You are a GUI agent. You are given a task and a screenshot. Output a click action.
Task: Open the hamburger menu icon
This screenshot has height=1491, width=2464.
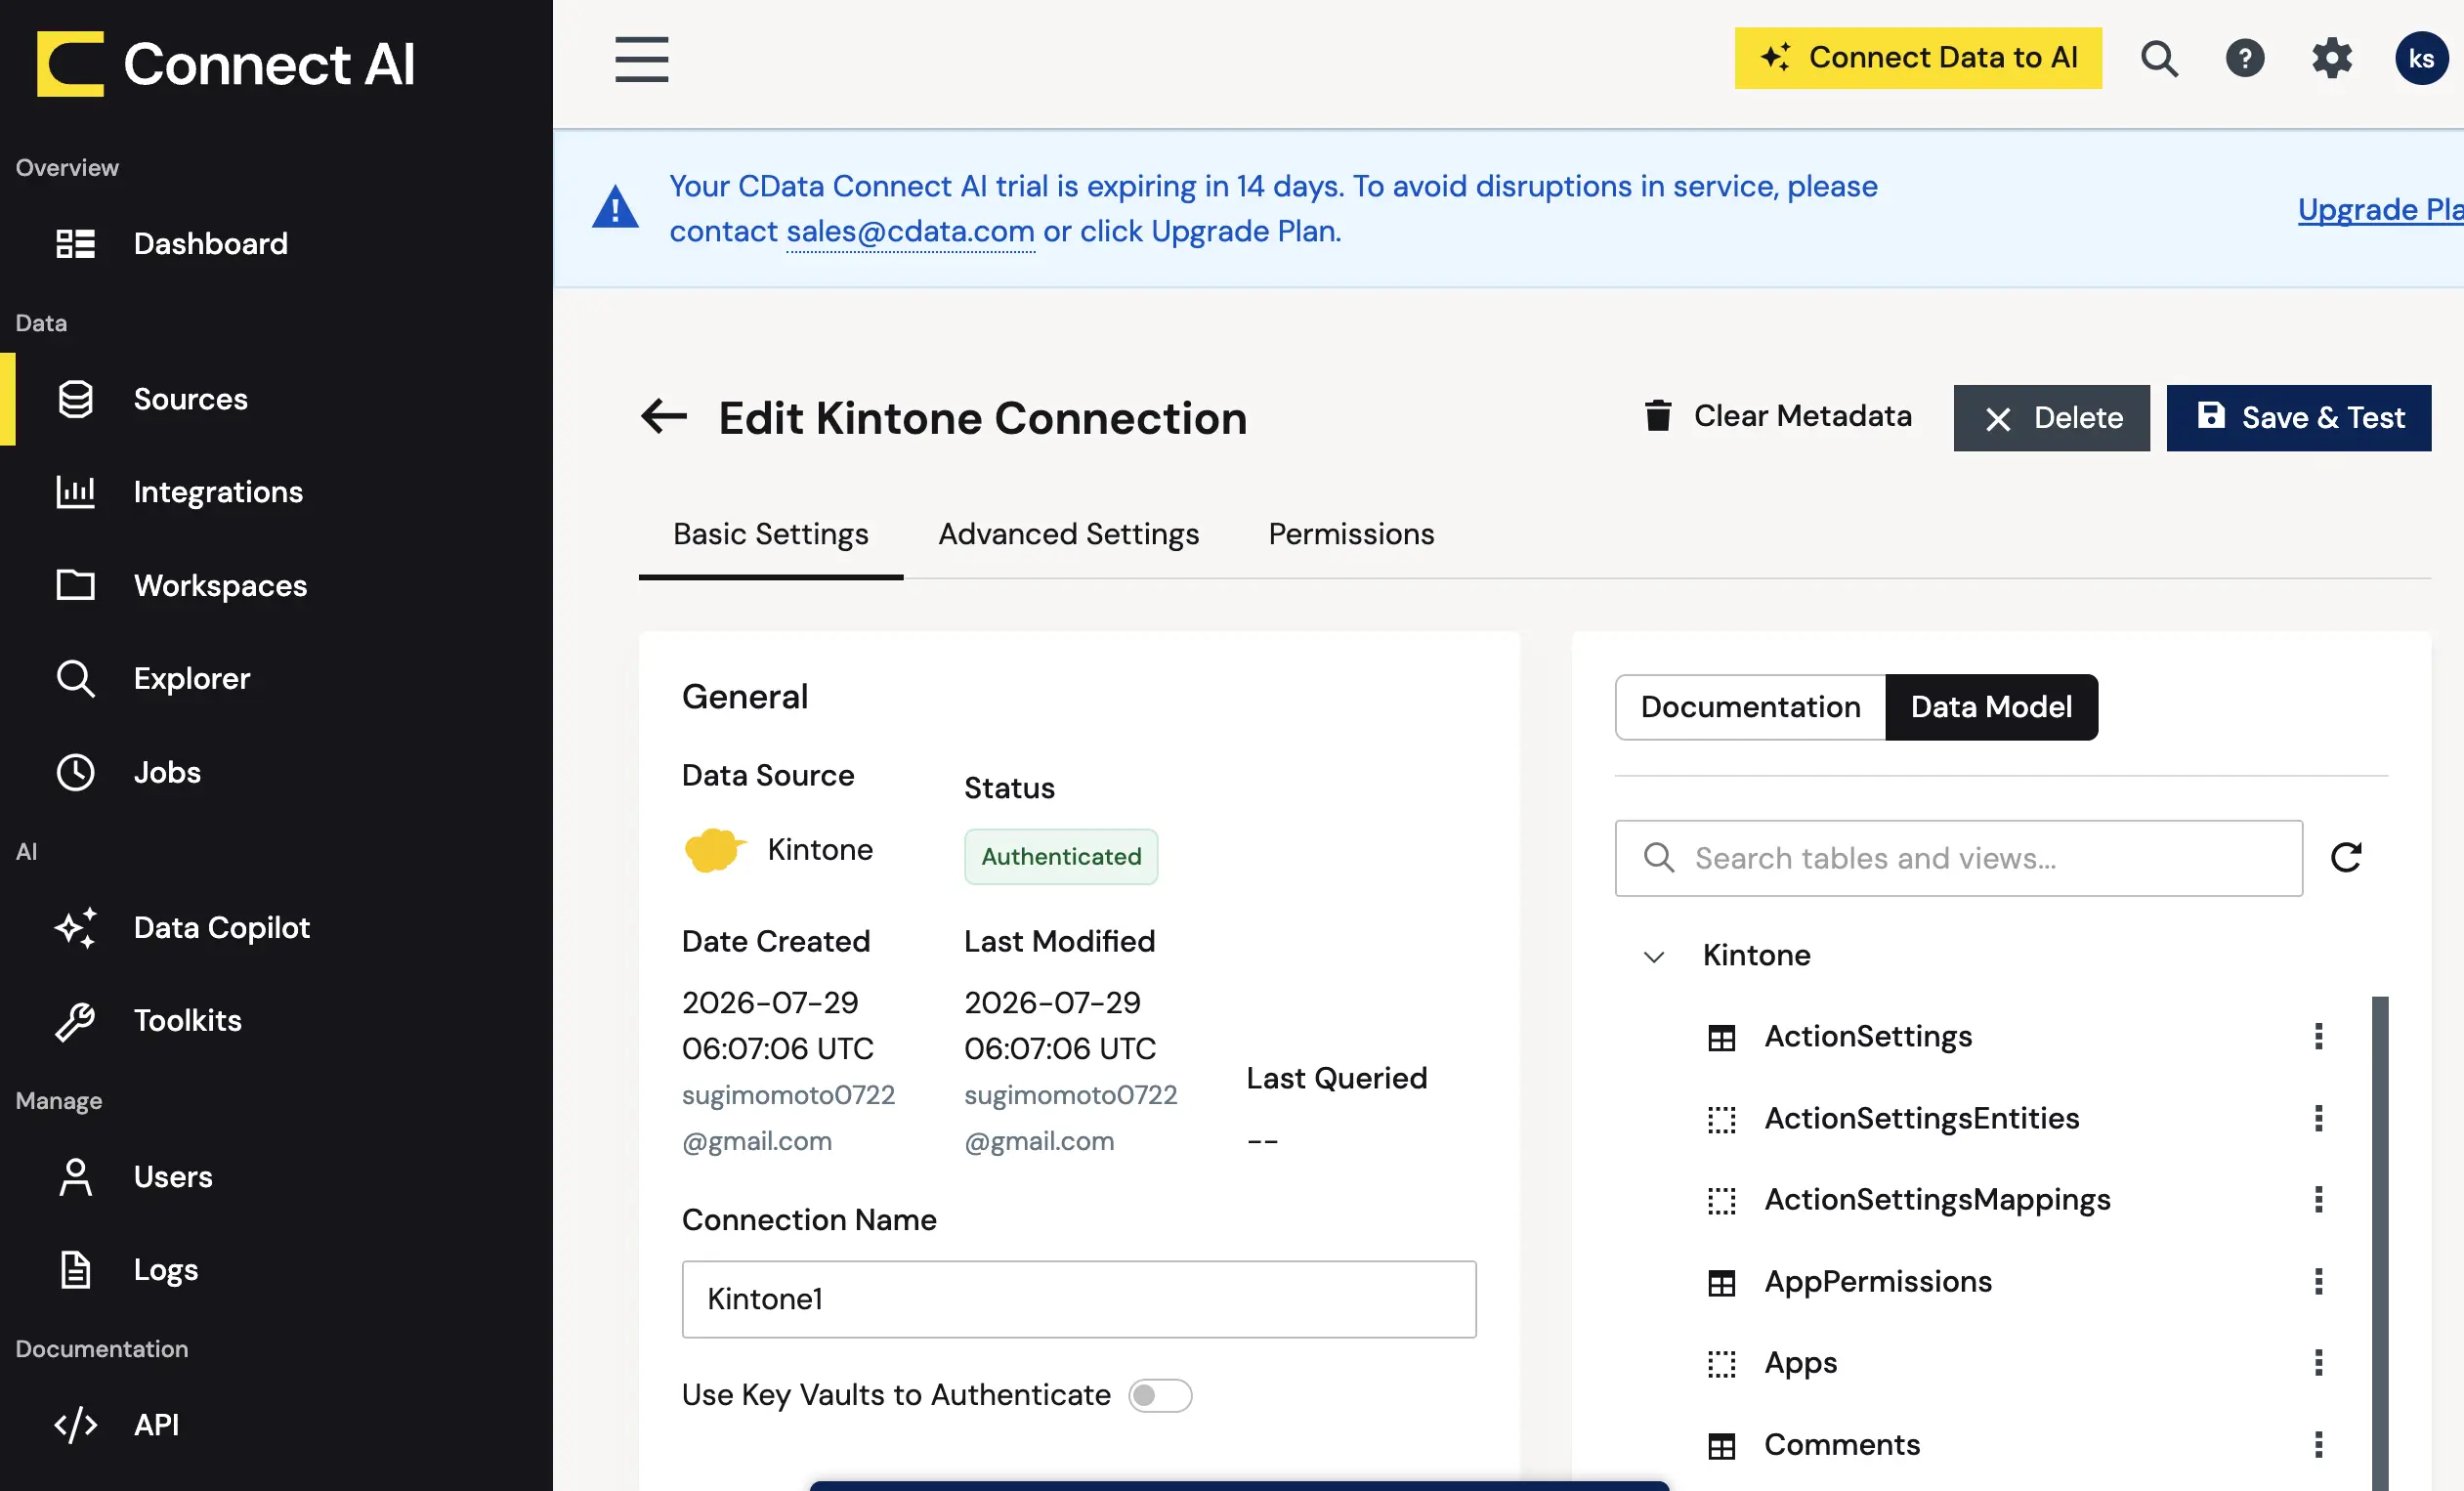(641, 59)
